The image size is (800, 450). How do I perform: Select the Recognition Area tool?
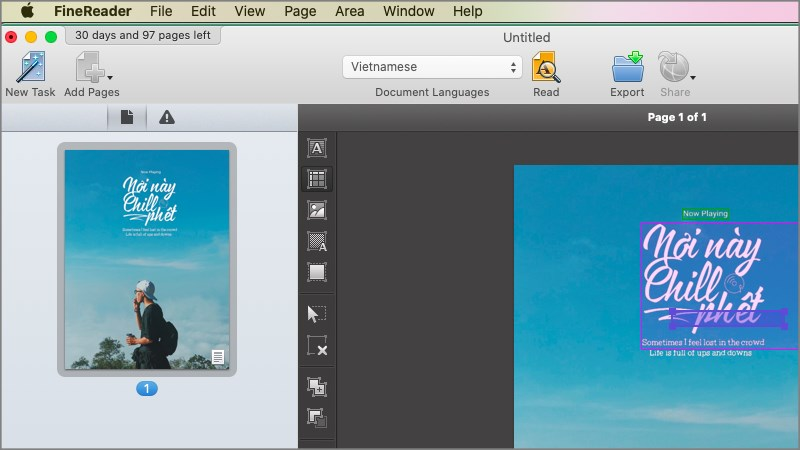point(317,272)
